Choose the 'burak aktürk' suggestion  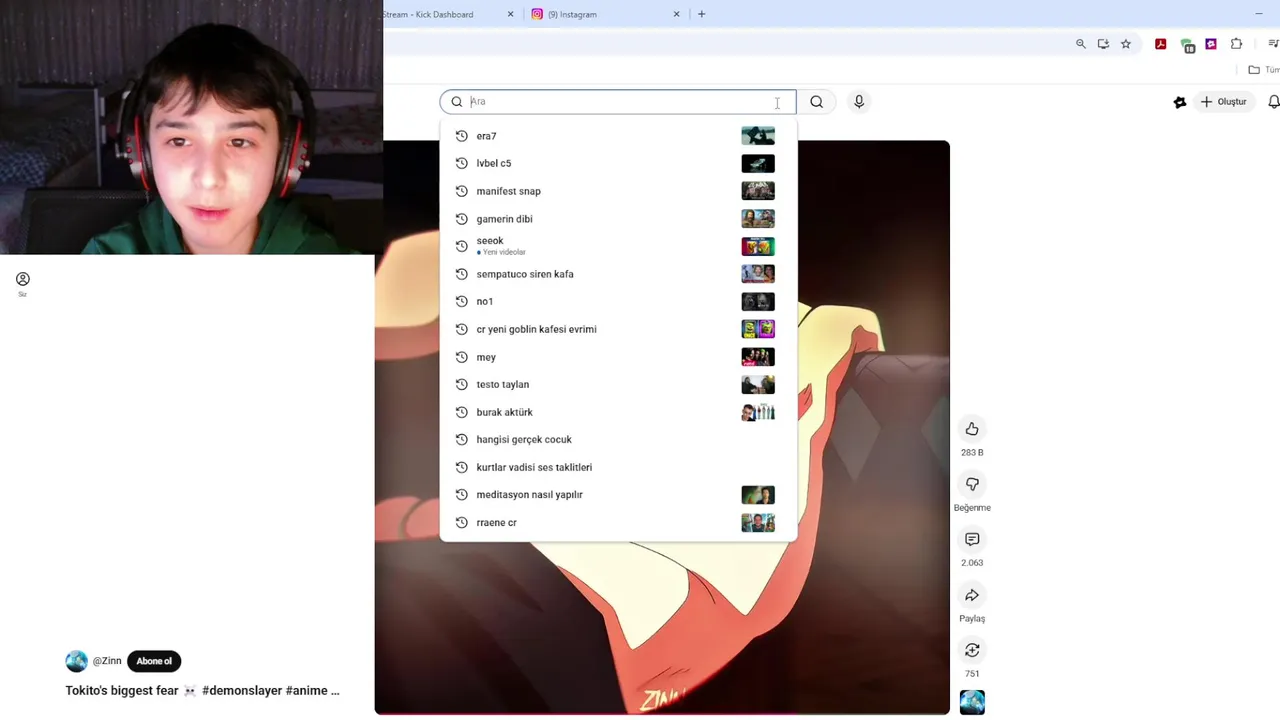pyautogui.click(x=618, y=412)
